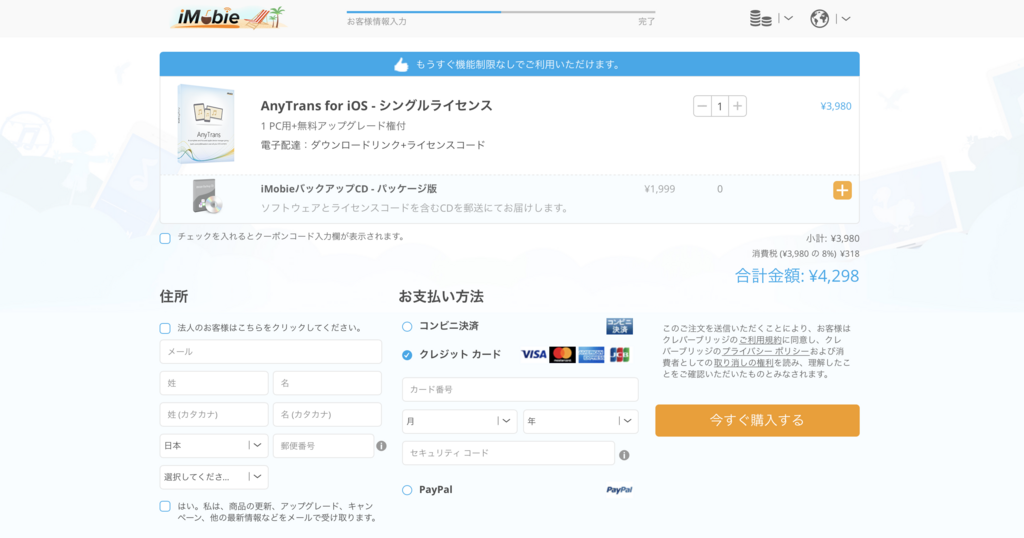Open the 取り消しの権利 link
Image resolution: width=1024 pixels, height=538 pixels.
743,363
